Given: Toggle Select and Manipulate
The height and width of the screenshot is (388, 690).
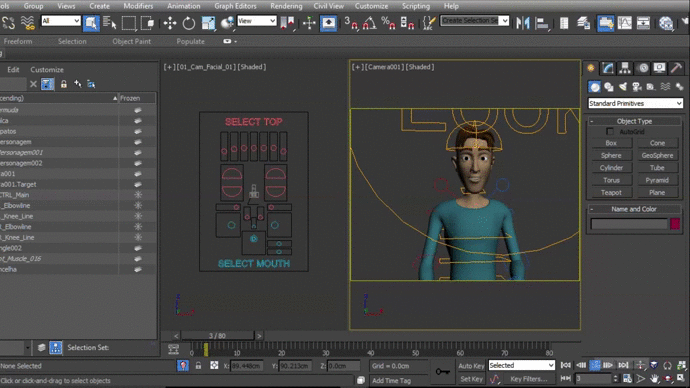Looking at the screenshot, I should point(309,23).
